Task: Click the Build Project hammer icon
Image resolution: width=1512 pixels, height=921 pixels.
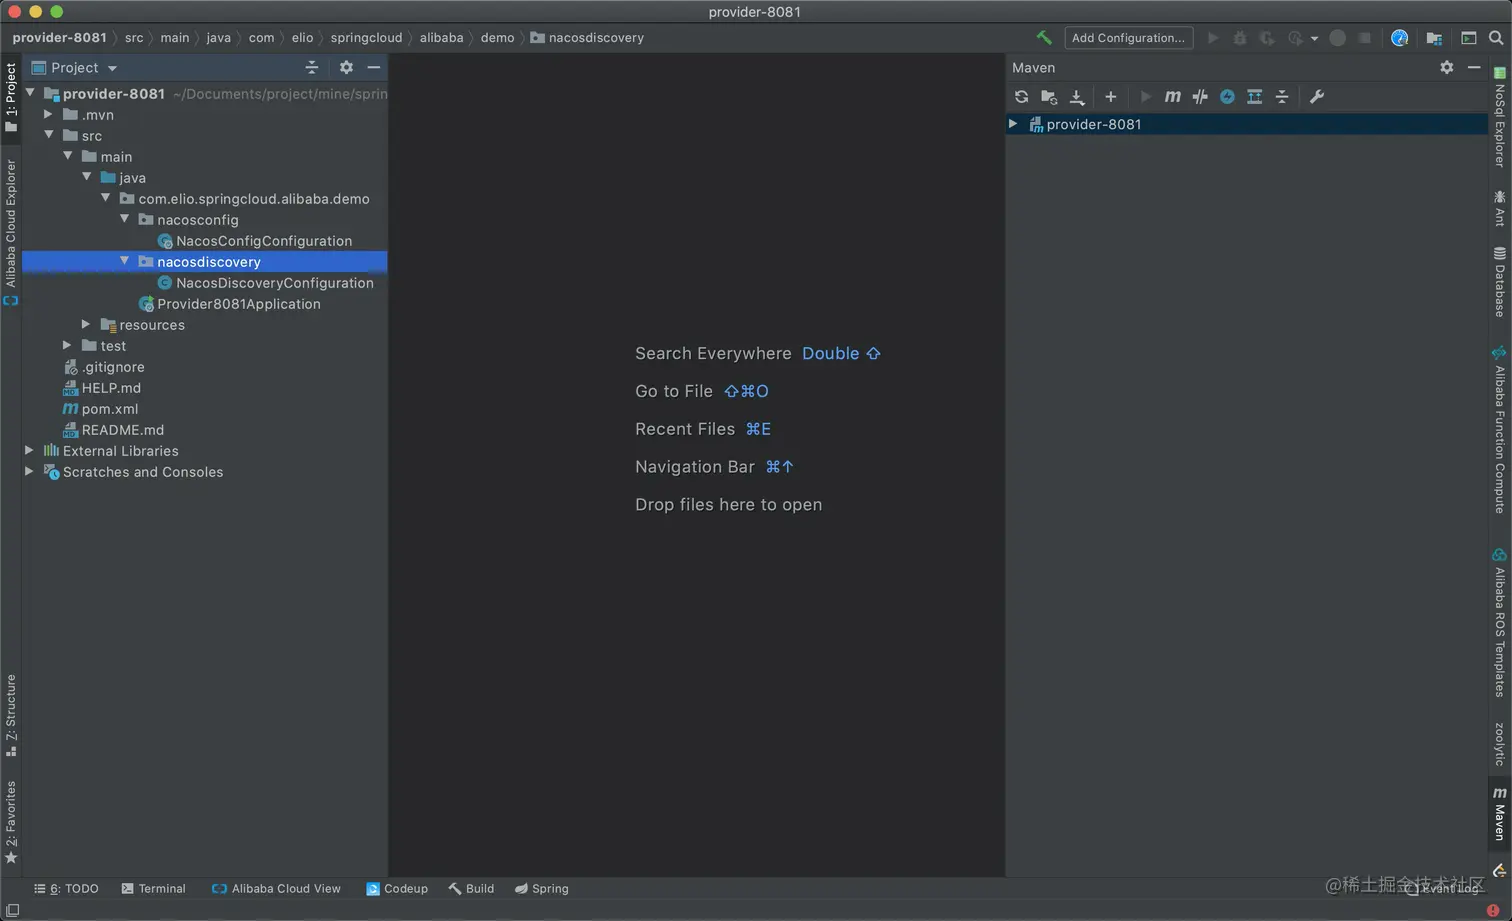Action: (x=1044, y=38)
